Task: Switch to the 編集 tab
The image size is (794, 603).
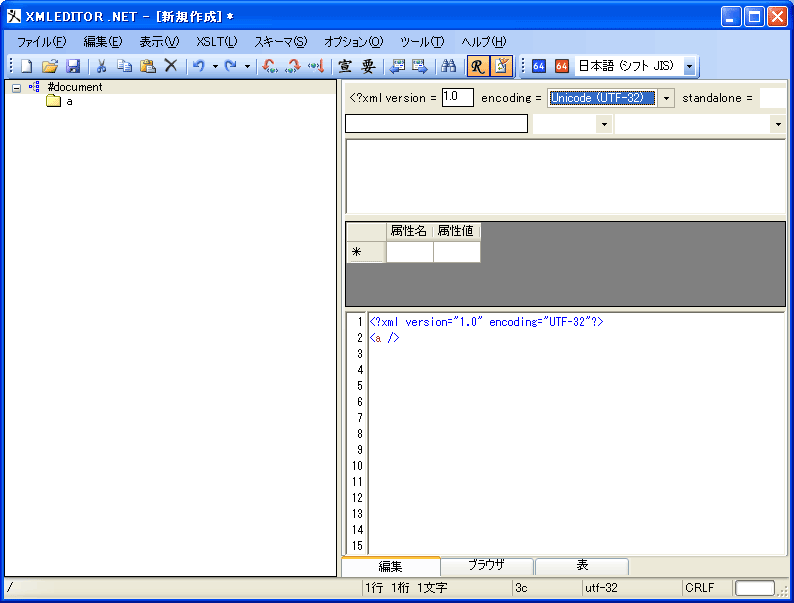Action: coord(390,567)
